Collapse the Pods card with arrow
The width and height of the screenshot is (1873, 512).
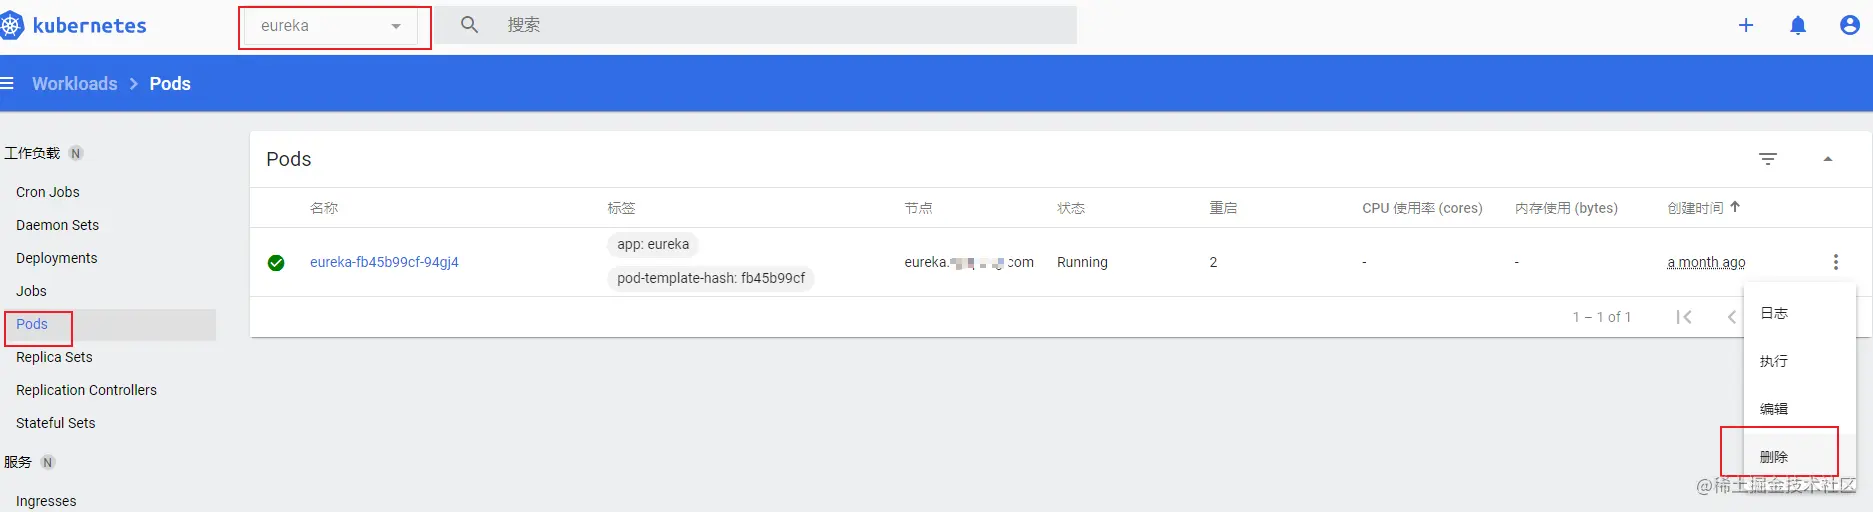pyautogui.click(x=1828, y=159)
